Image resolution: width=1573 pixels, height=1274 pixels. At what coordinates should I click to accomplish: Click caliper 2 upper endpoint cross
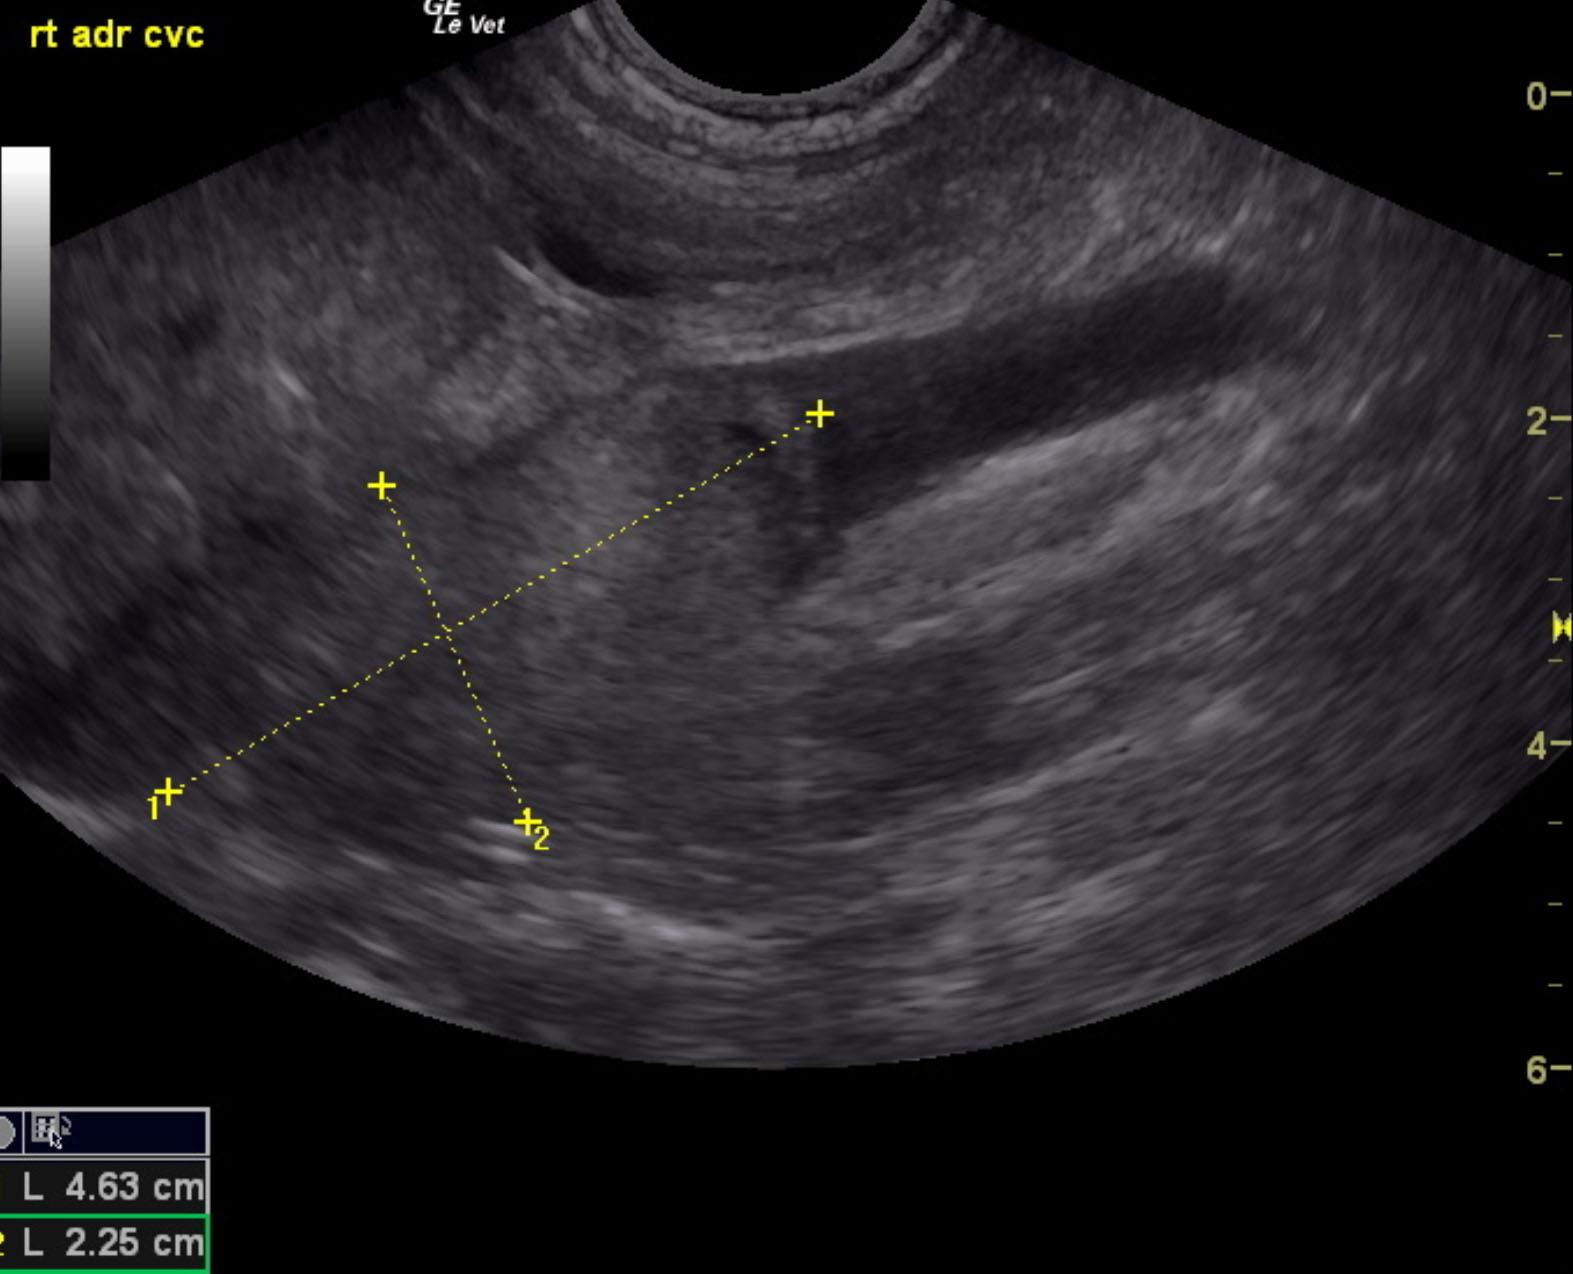click(x=381, y=486)
